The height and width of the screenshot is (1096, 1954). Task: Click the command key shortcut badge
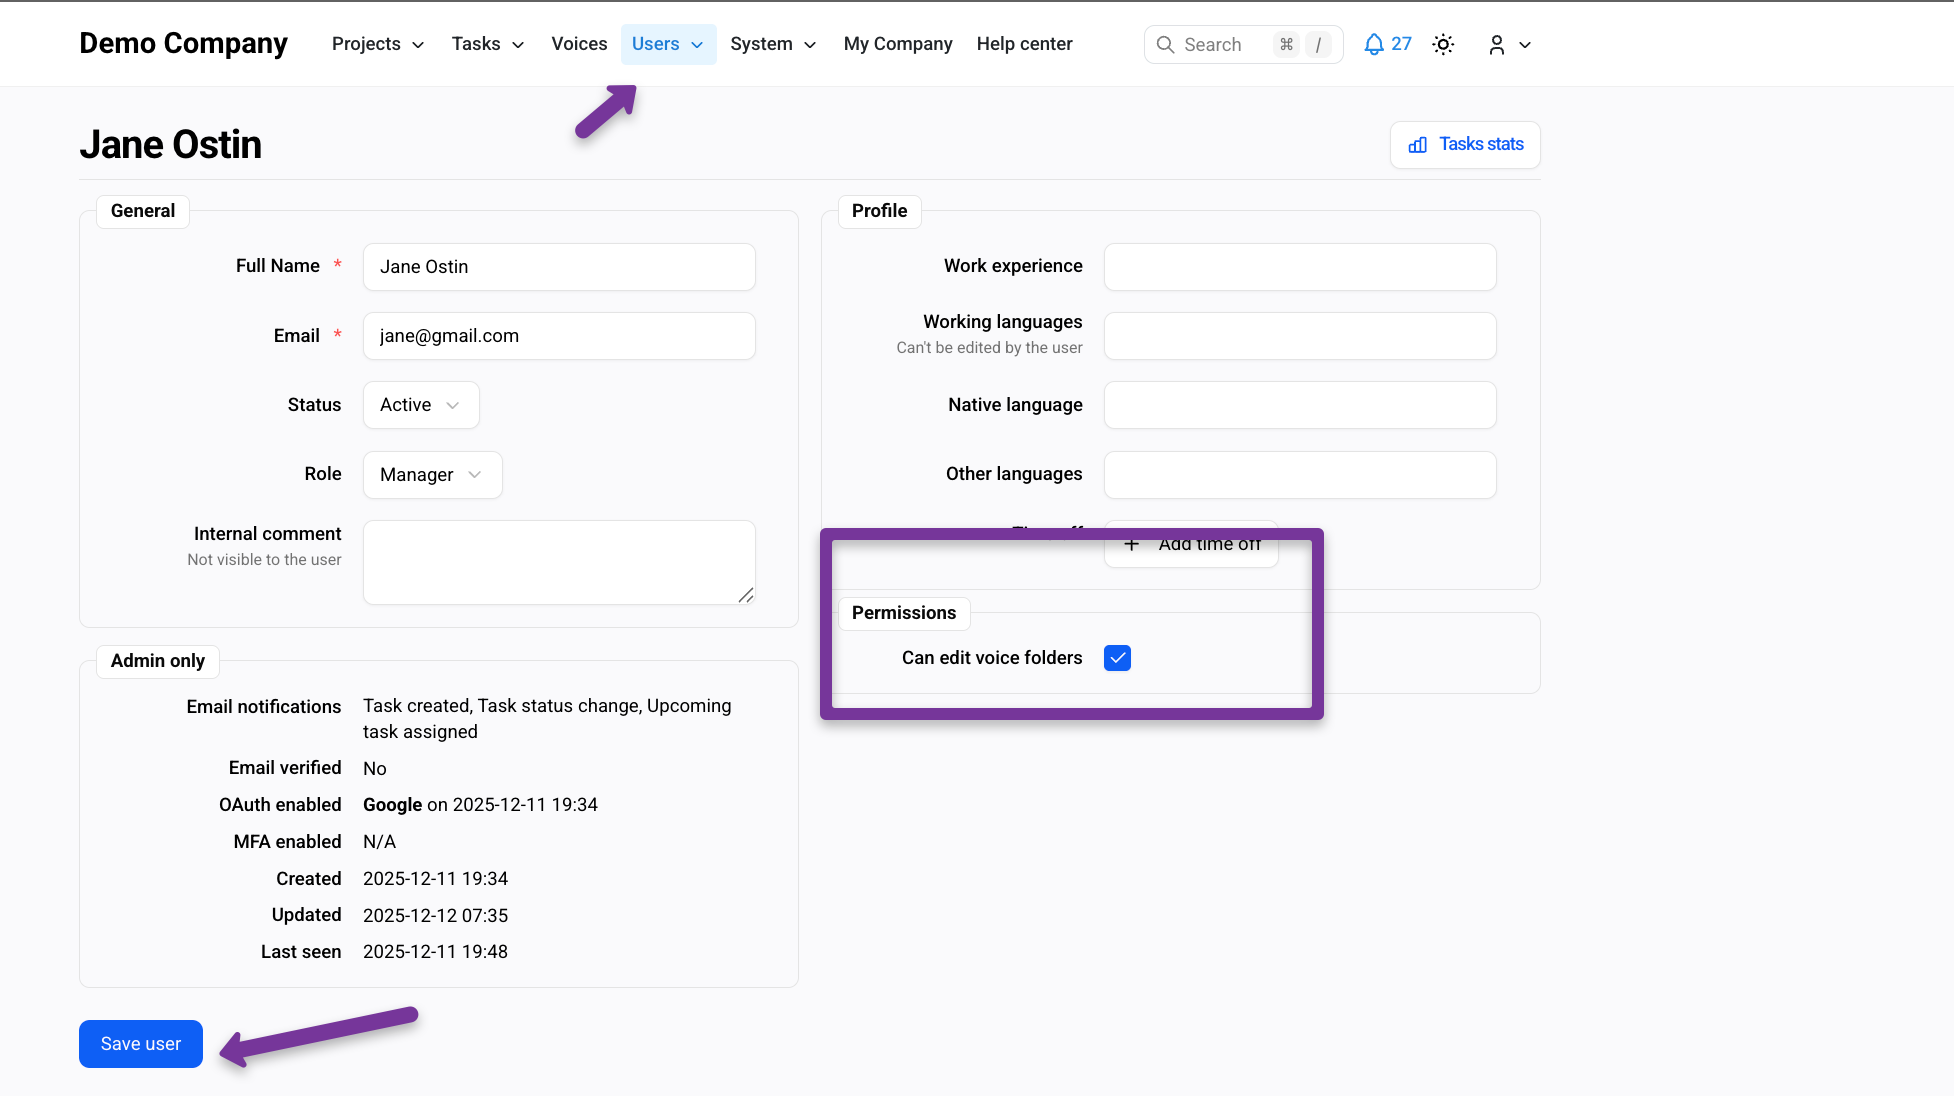1287,45
